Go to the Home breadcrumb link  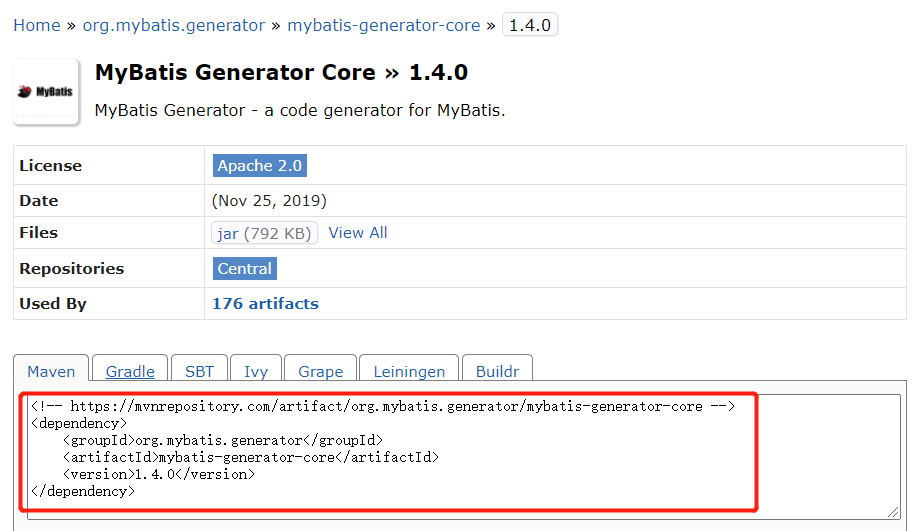pyautogui.click(x=37, y=25)
